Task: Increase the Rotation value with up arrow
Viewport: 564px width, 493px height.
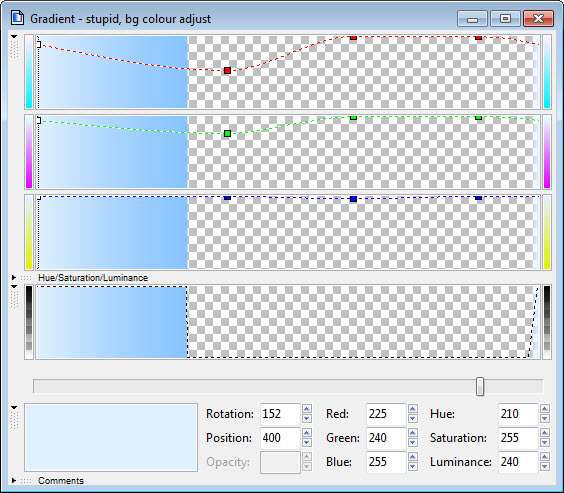Action: 307,409
